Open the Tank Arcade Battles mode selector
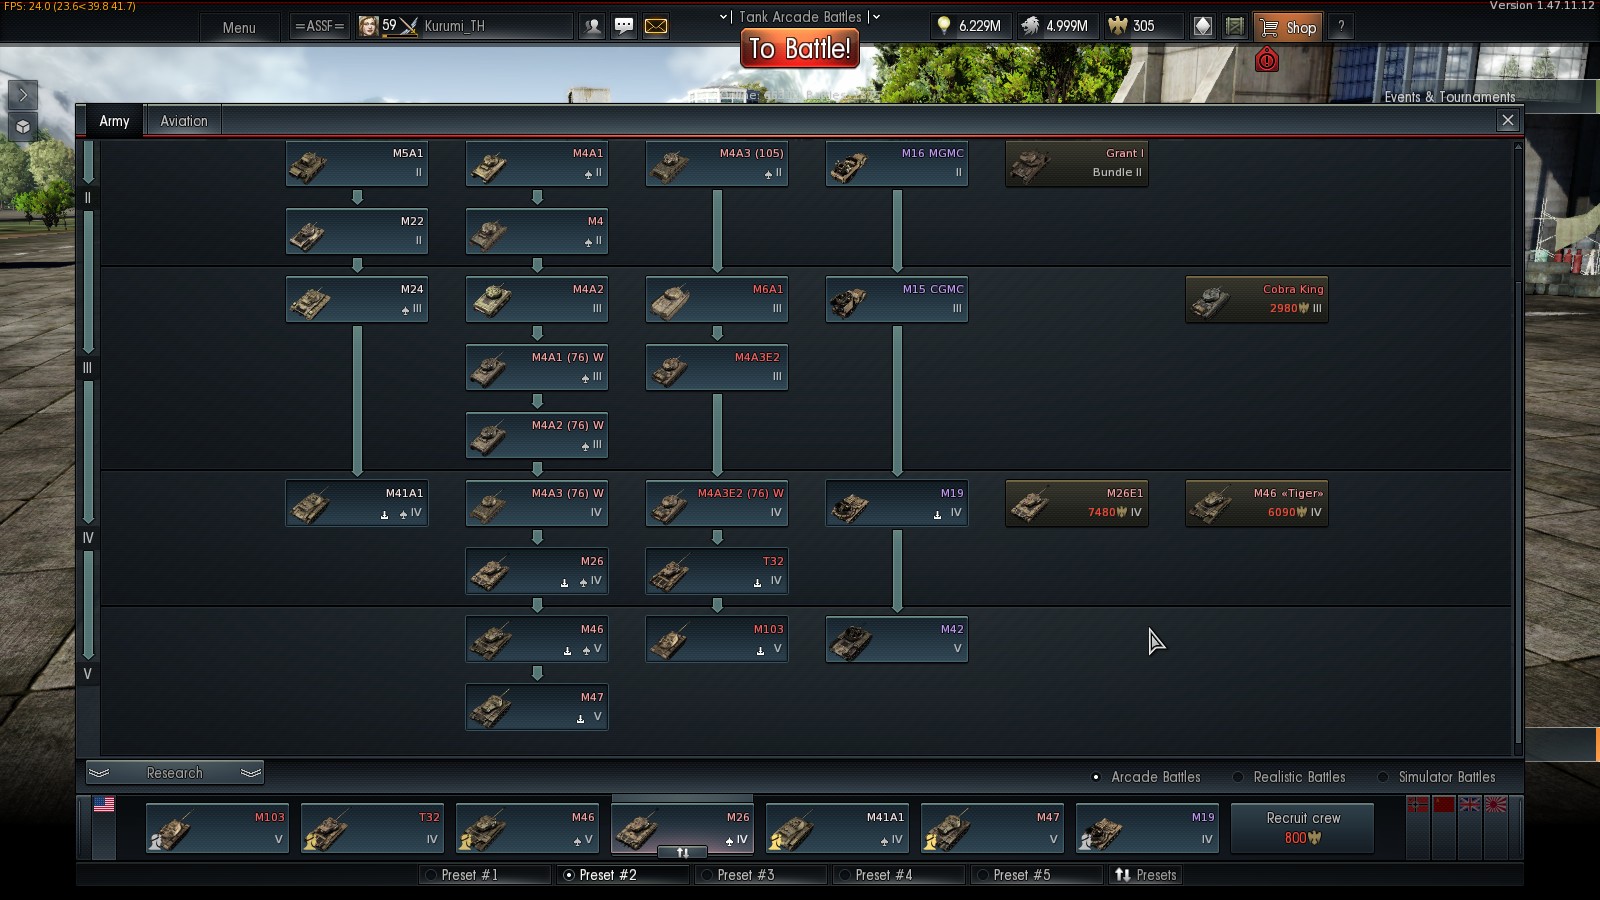The height and width of the screenshot is (900, 1600). pos(800,17)
